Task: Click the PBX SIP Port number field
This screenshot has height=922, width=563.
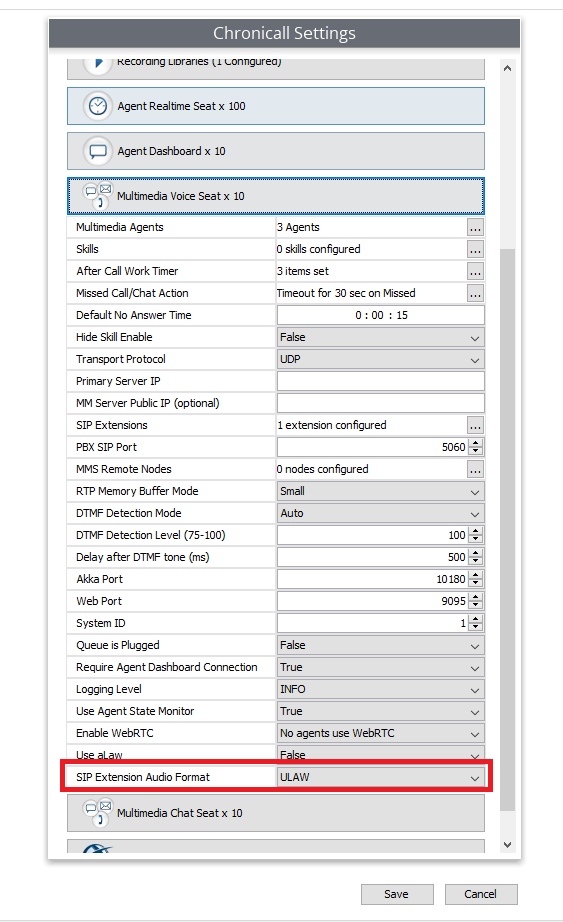Action: [373, 447]
